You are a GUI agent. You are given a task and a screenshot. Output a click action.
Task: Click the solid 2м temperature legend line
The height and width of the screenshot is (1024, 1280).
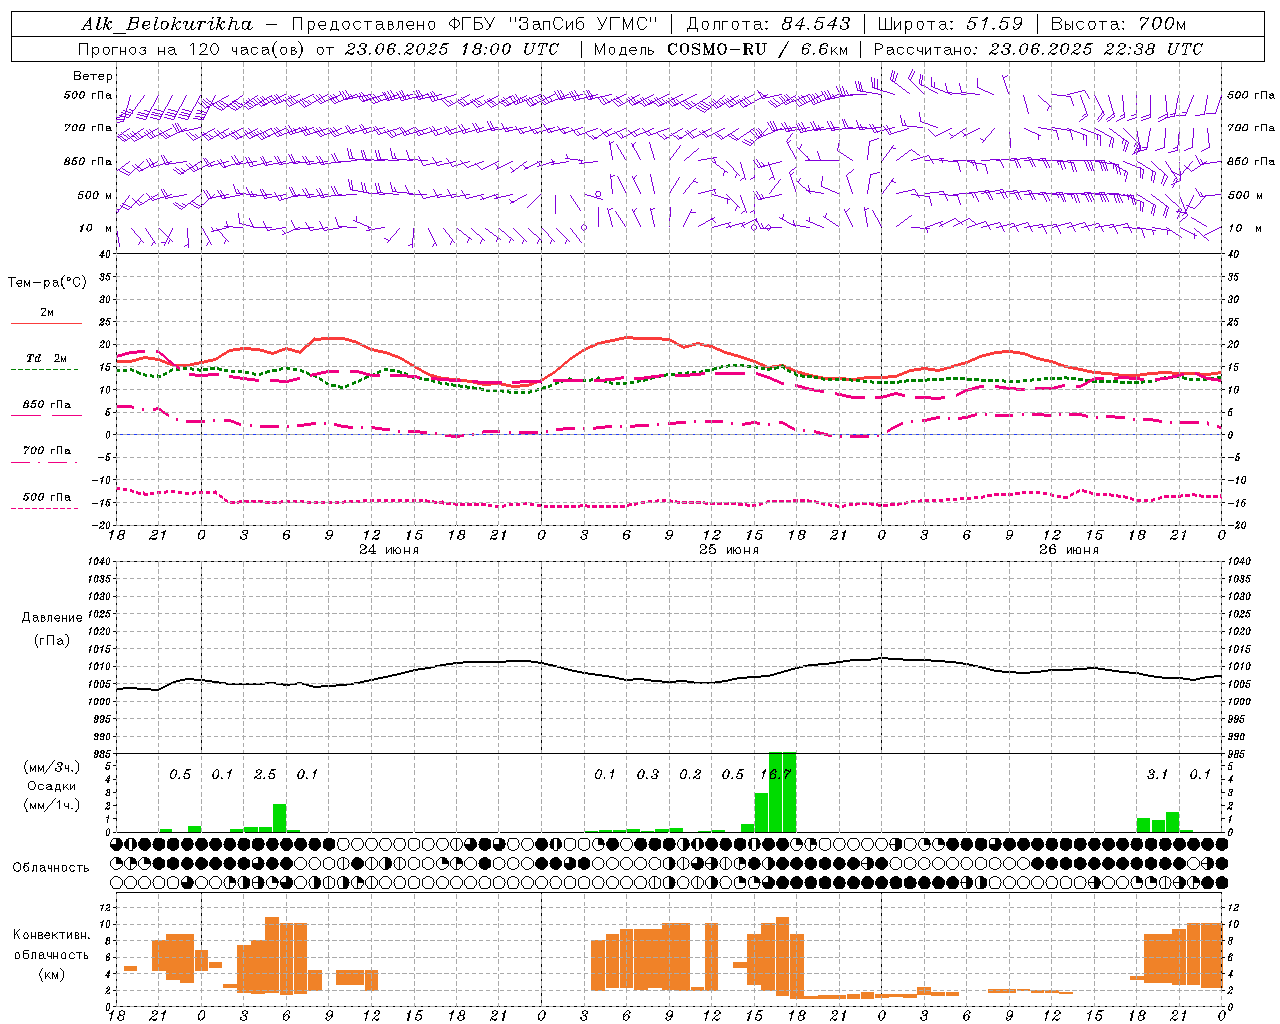click(46, 323)
